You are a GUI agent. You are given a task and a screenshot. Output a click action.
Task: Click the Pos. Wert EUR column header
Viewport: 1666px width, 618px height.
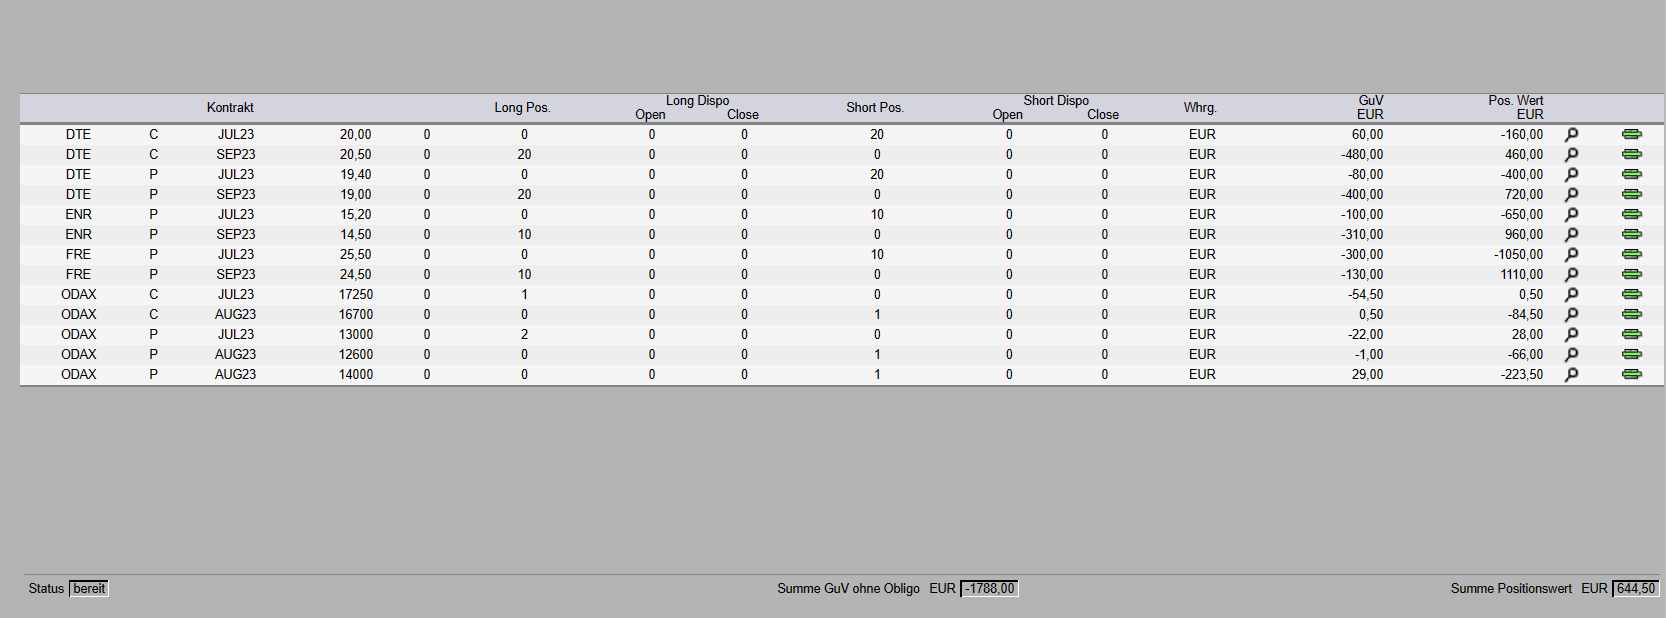(1515, 107)
